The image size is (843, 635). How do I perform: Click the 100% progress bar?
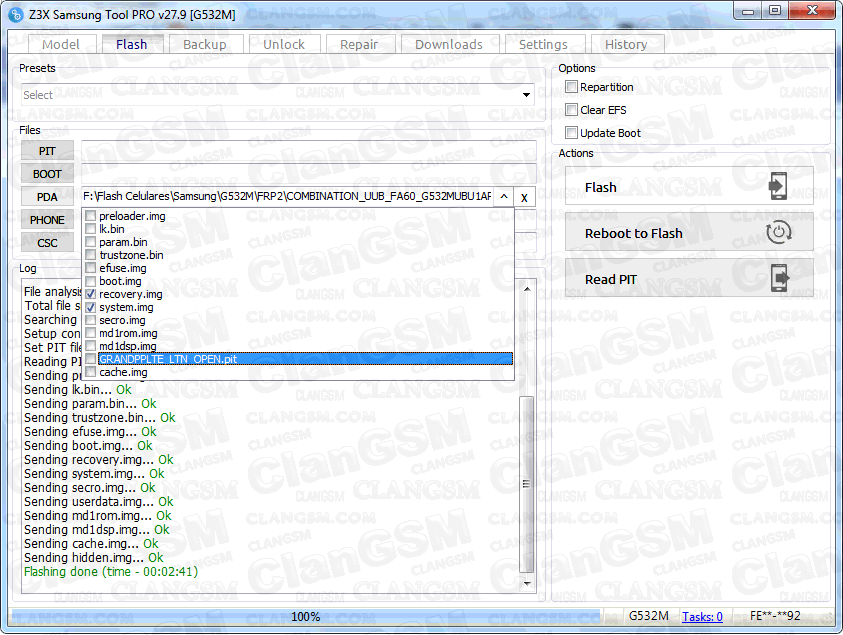tap(305, 617)
